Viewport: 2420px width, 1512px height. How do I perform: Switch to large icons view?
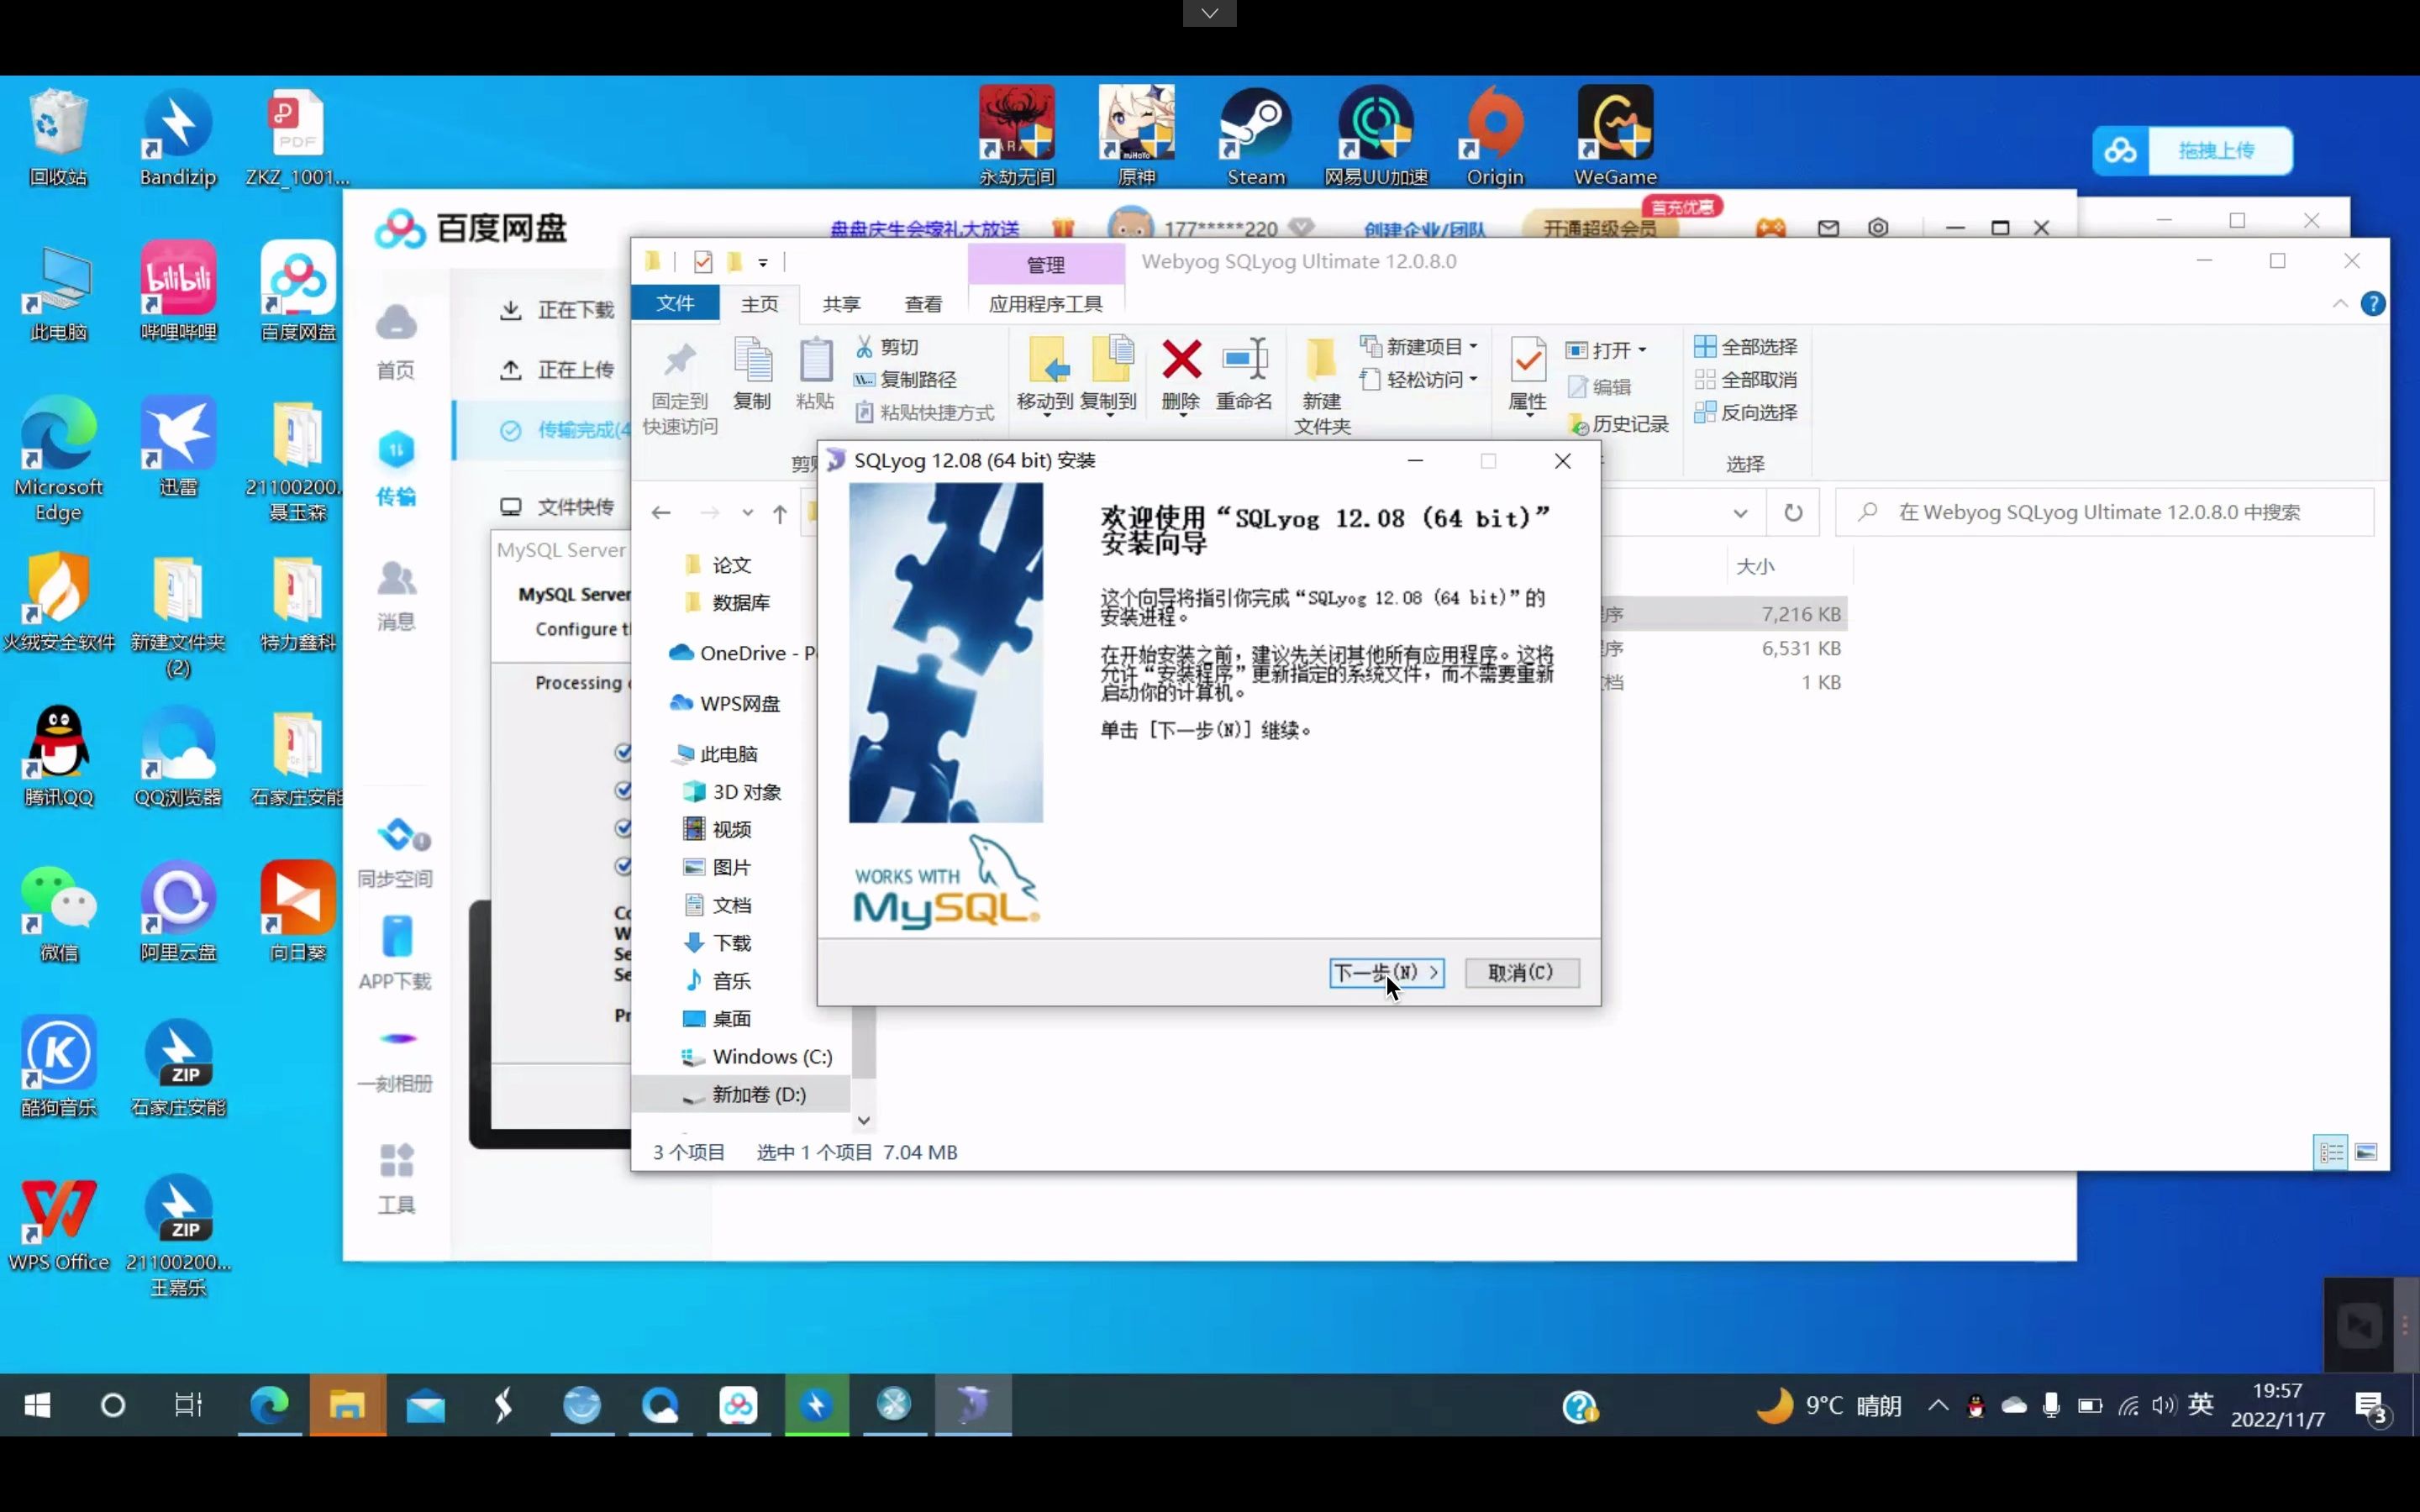pyautogui.click(x=2366, y=1152)
